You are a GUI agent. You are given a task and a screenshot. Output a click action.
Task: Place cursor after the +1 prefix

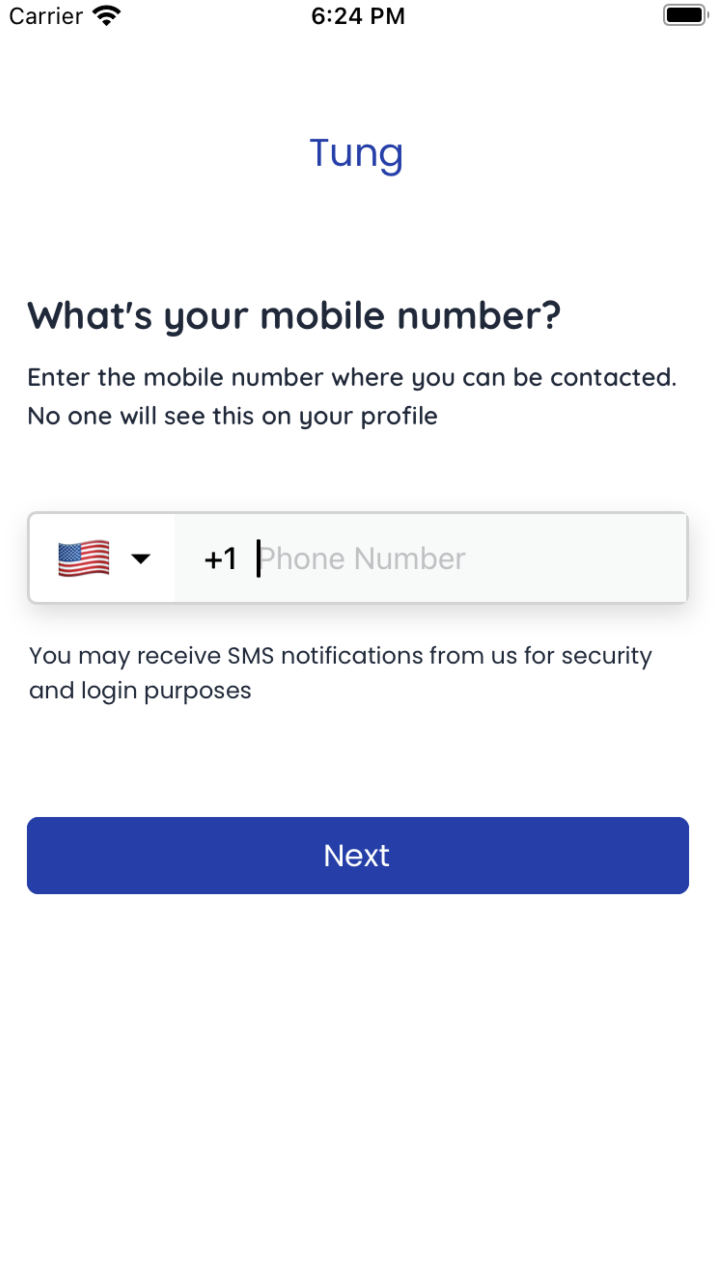pyautogui.click(x=258, y=559)
